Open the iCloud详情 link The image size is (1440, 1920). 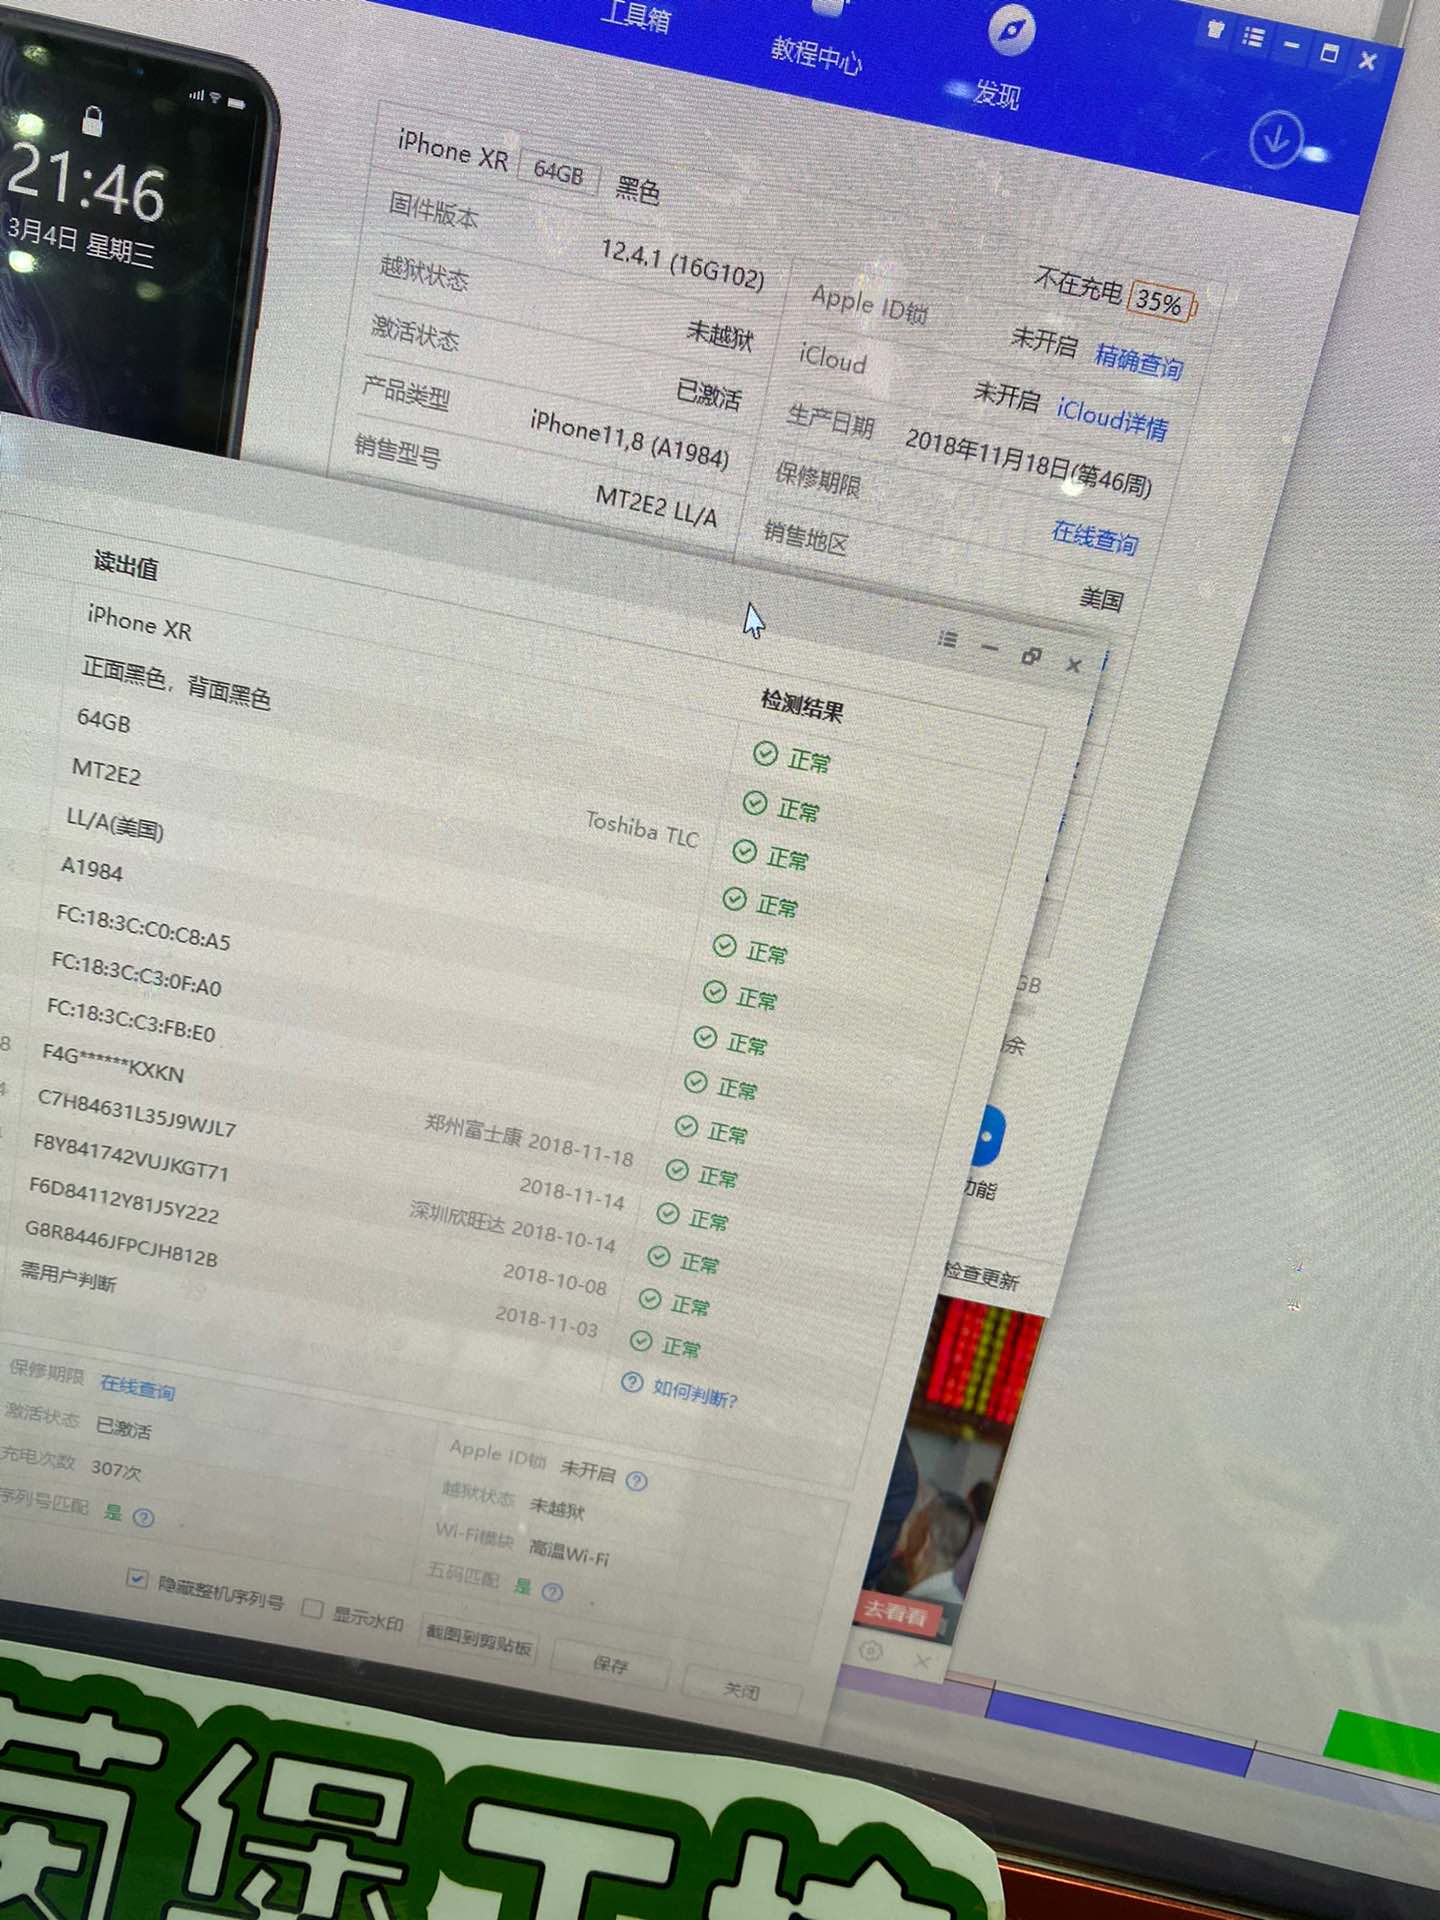tap(1112, 419)
